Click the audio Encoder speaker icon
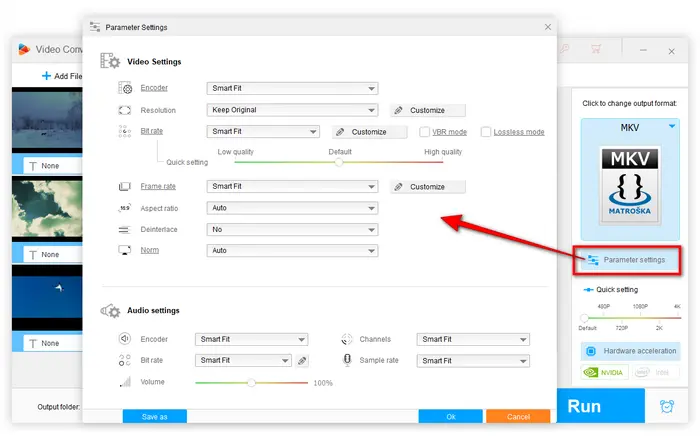Image resolution: width=700 pixels, height=440 pixels. click(125, 339)
